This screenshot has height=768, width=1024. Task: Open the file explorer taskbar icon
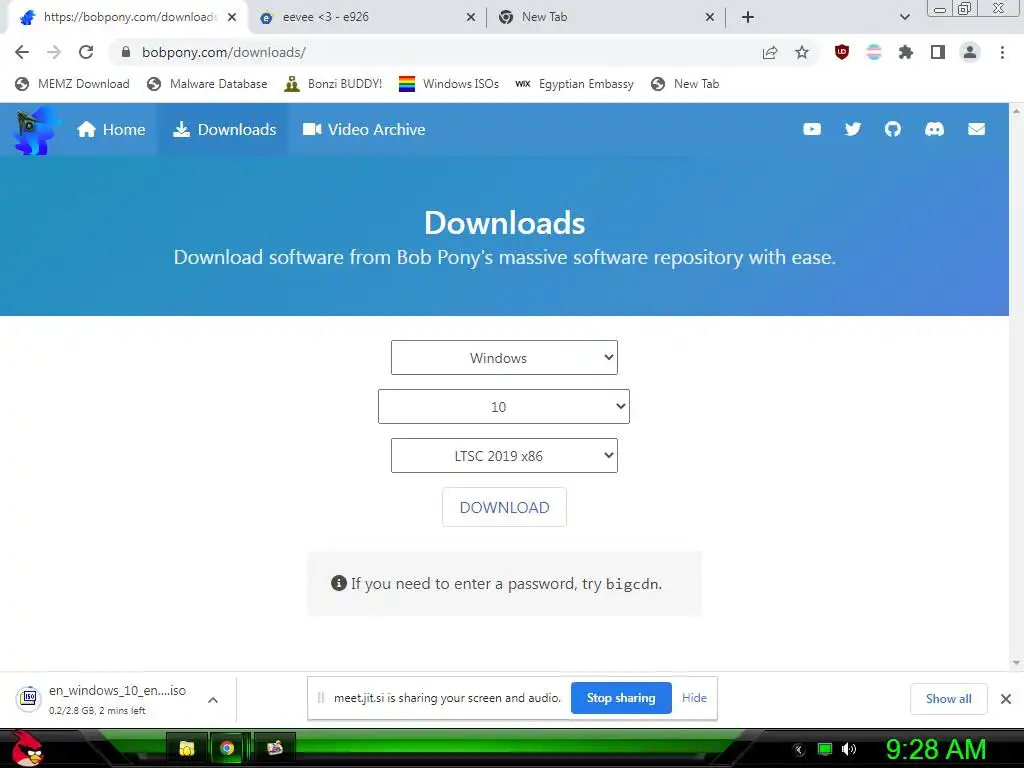pos(187,748)
